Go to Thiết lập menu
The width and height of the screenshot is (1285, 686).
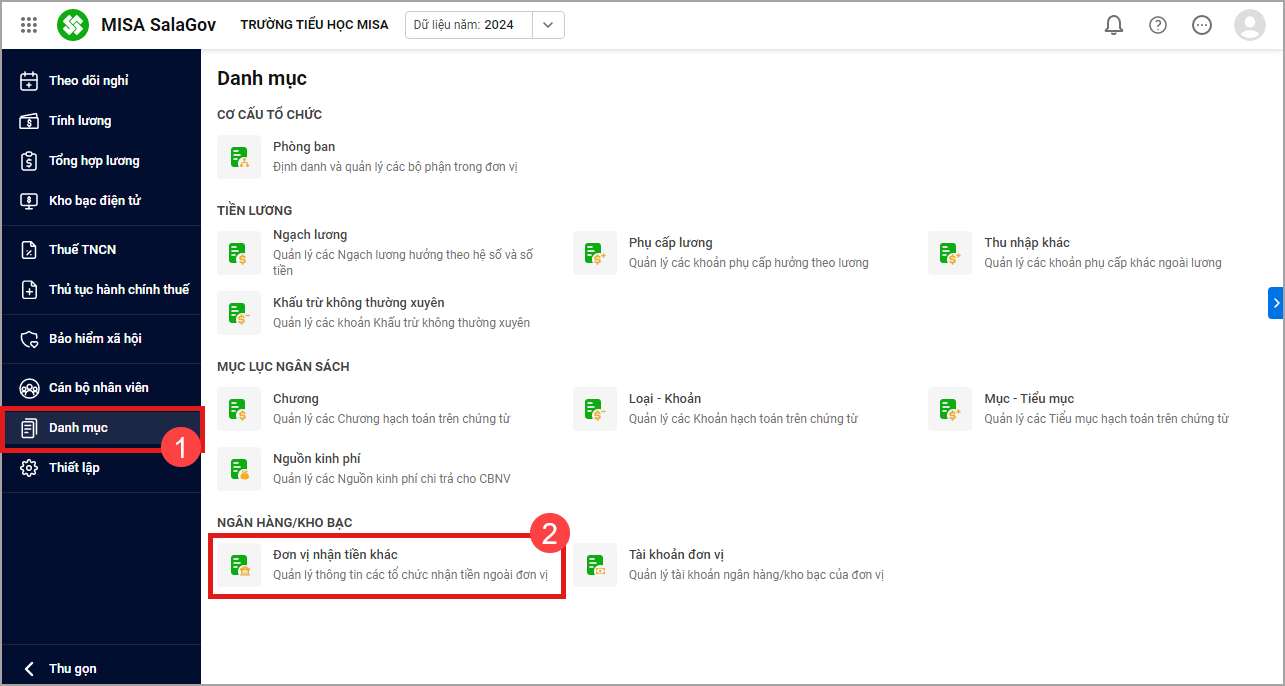(74, 468)
